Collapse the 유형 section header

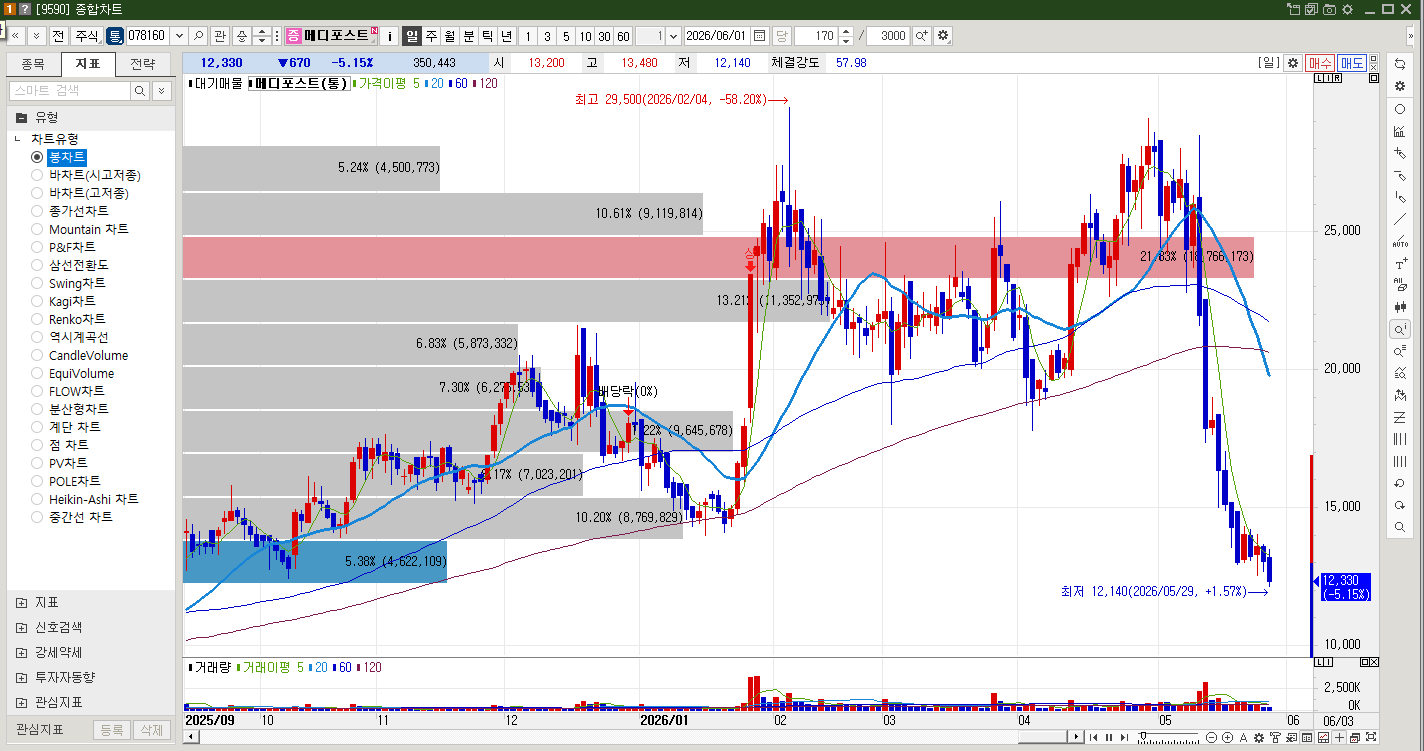click(x=21, y=117)
